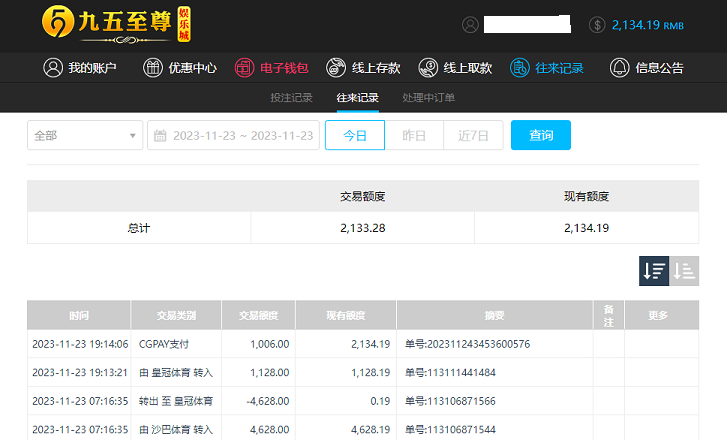Click balance 4,628.19 in last row
This screenshot has width=727, height=440.
[370, 430]
